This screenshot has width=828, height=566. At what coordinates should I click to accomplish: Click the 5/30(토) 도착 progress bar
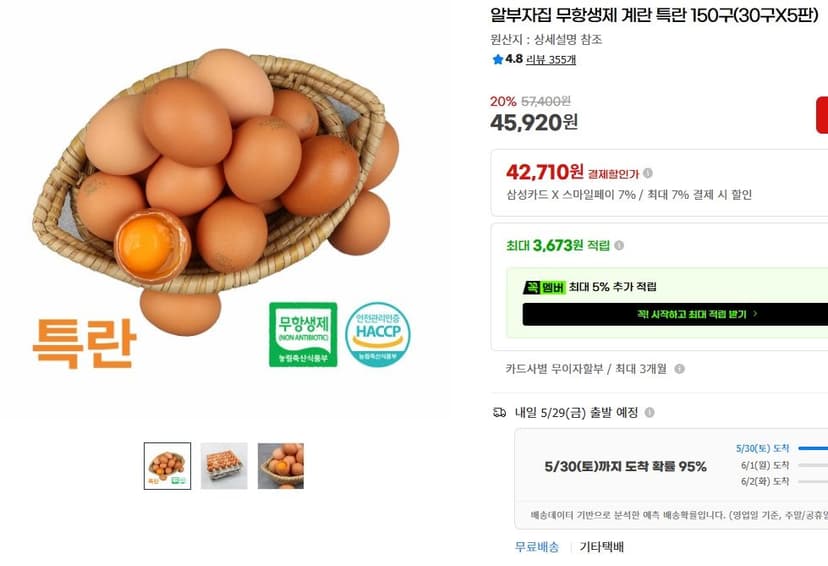pos(813,448)
